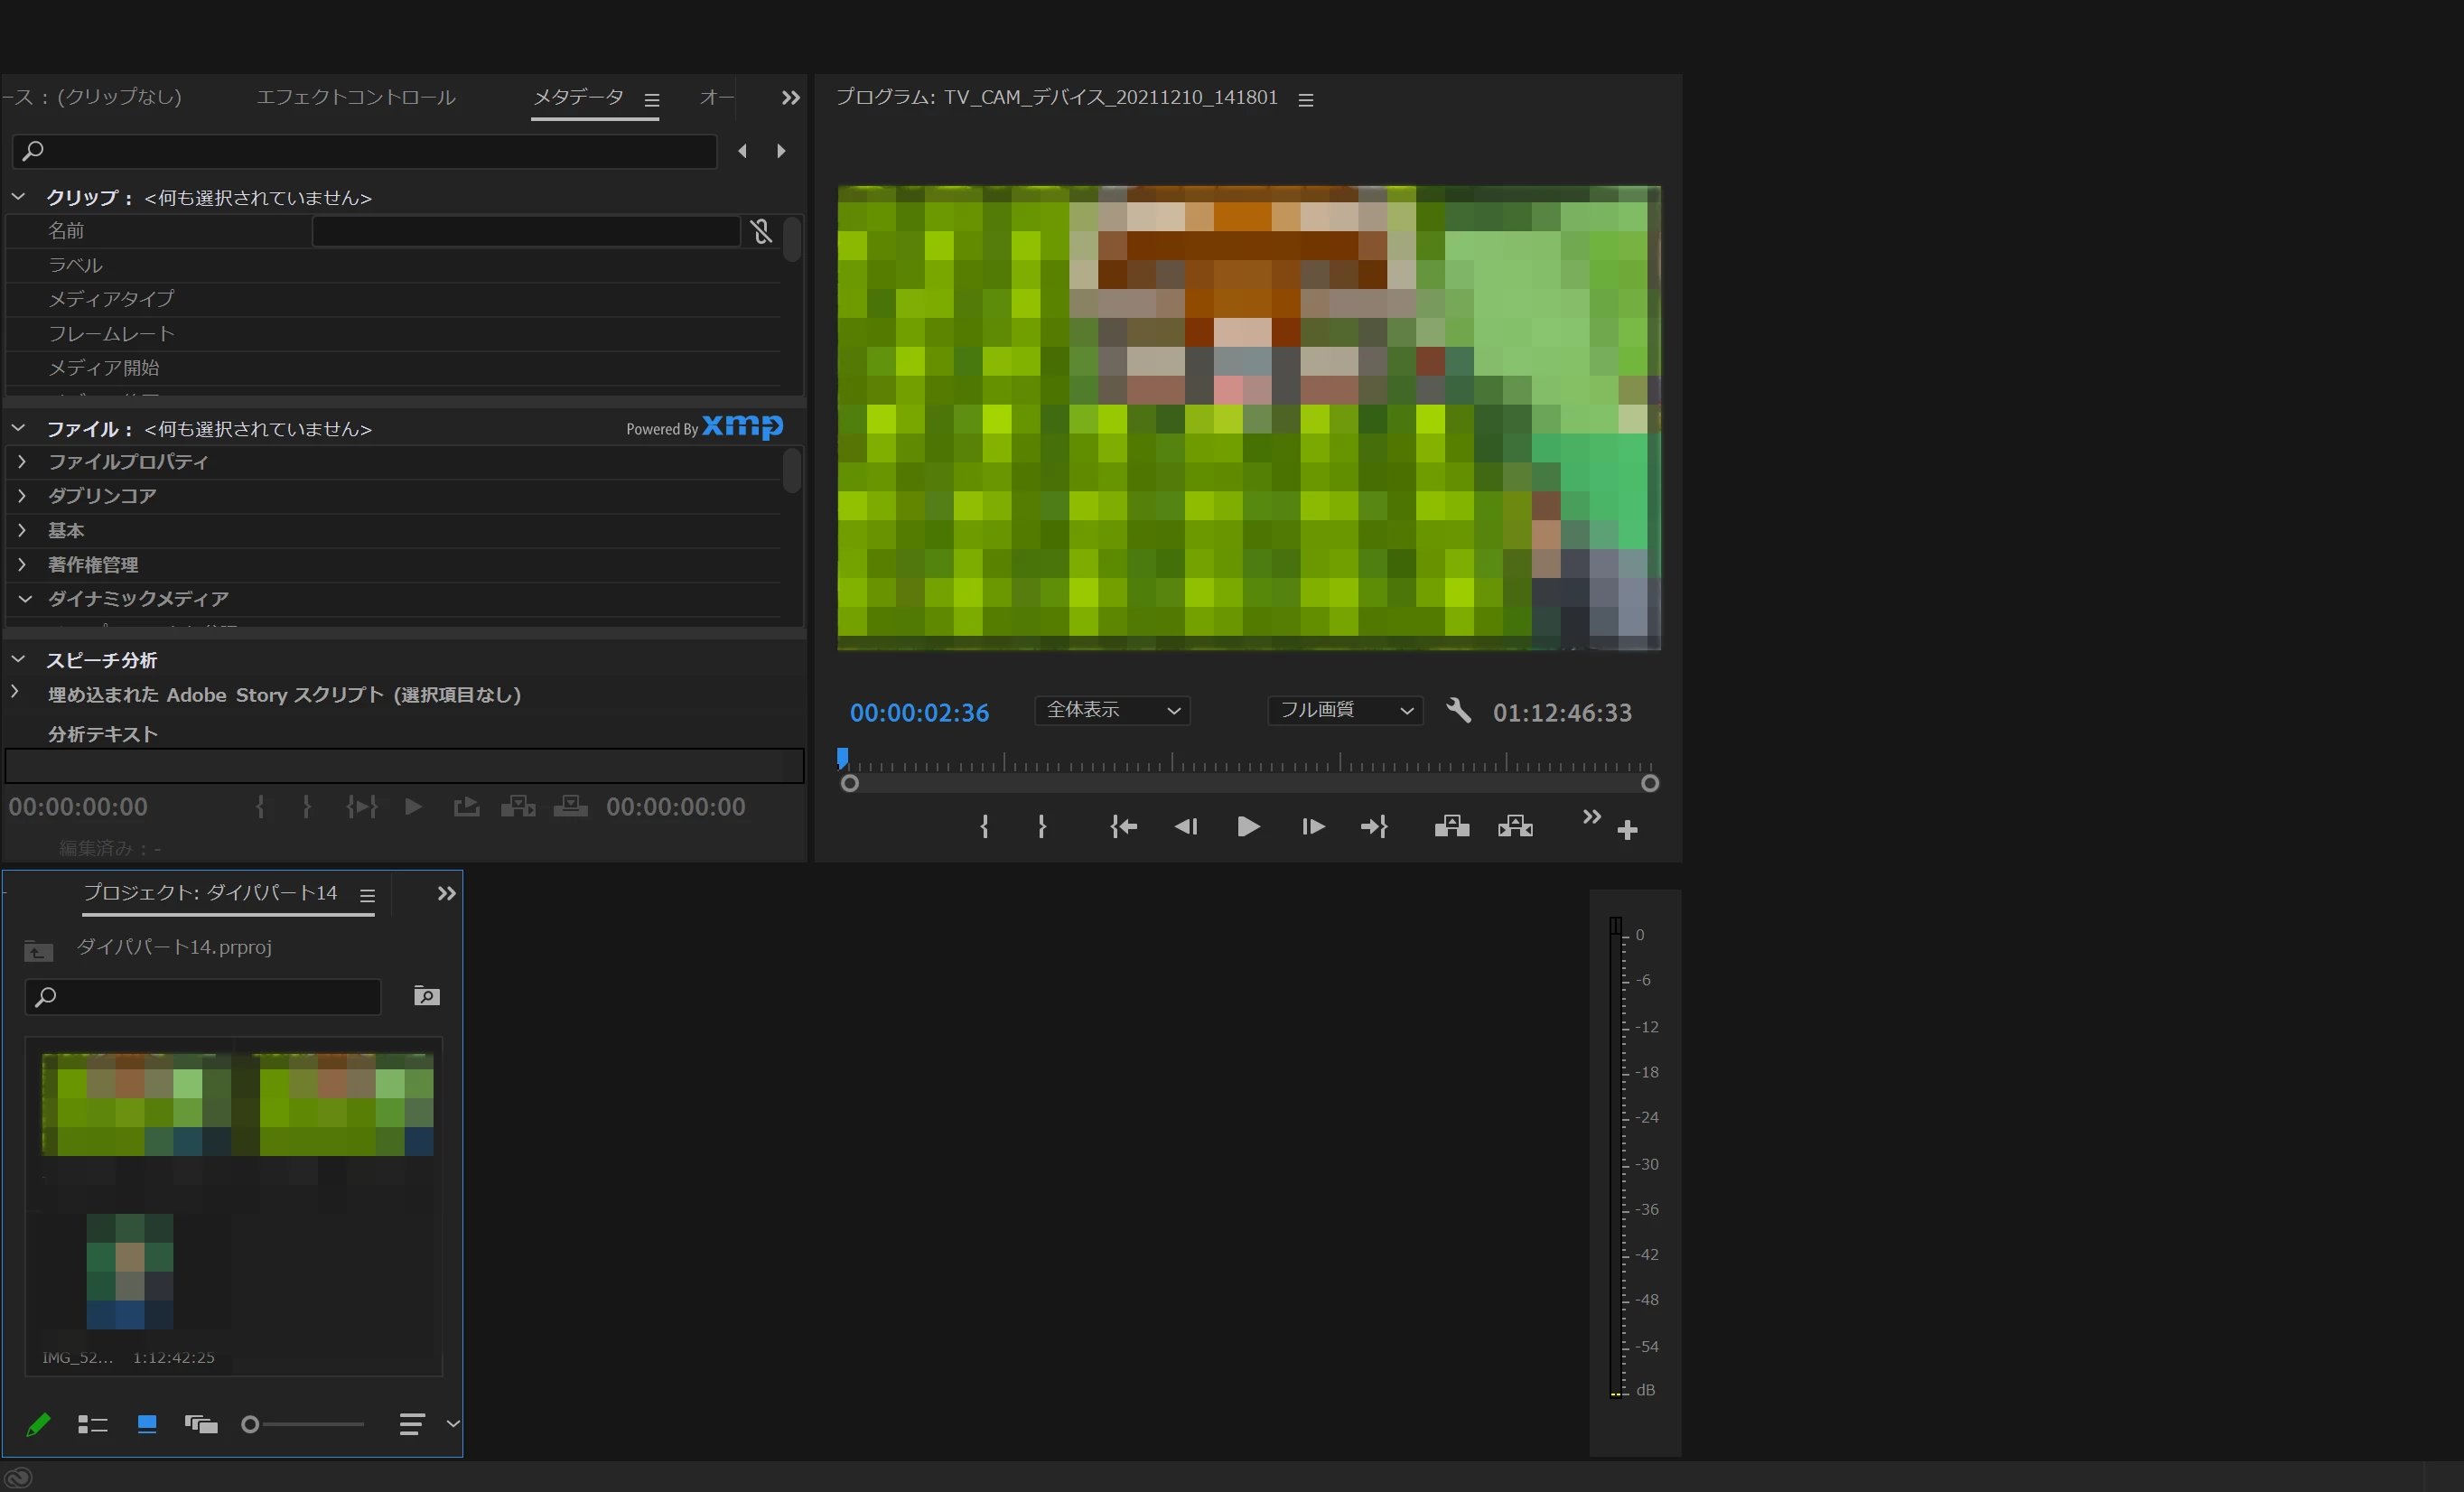Switch project panel to icon view
The image size is (2464, 1492).
(146, 1424)
